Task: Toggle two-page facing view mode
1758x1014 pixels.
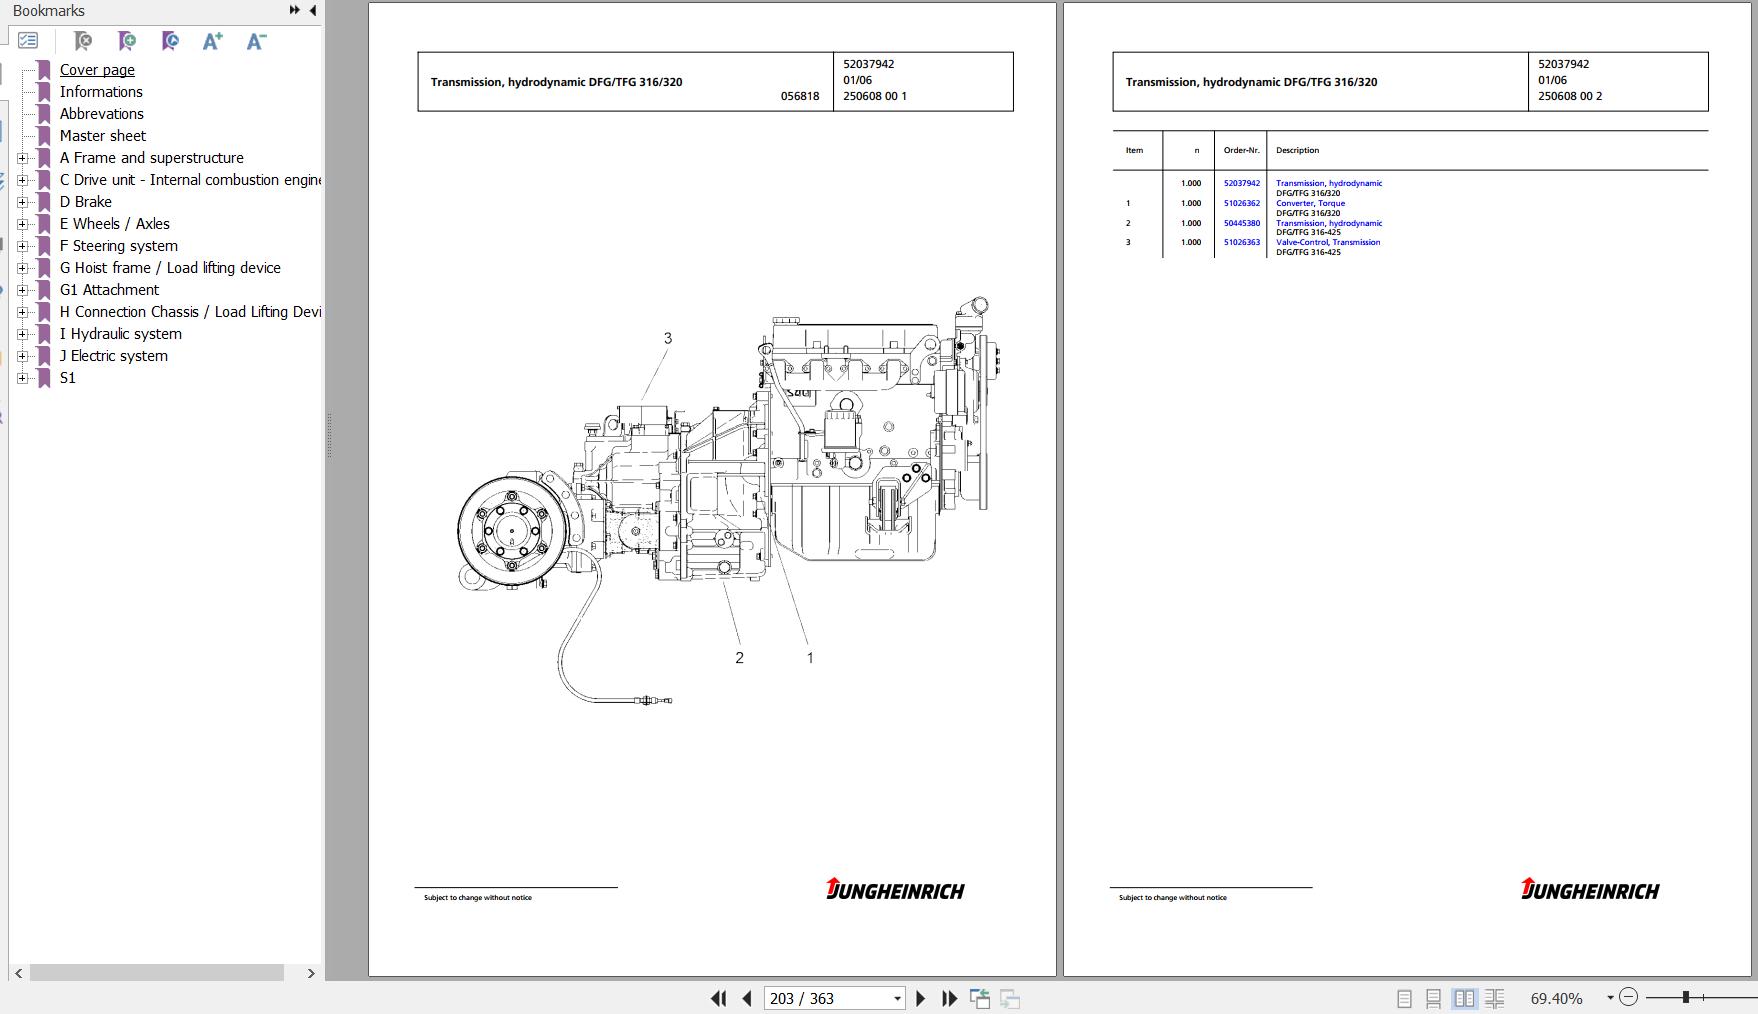Action: (x=1464, y=998)
